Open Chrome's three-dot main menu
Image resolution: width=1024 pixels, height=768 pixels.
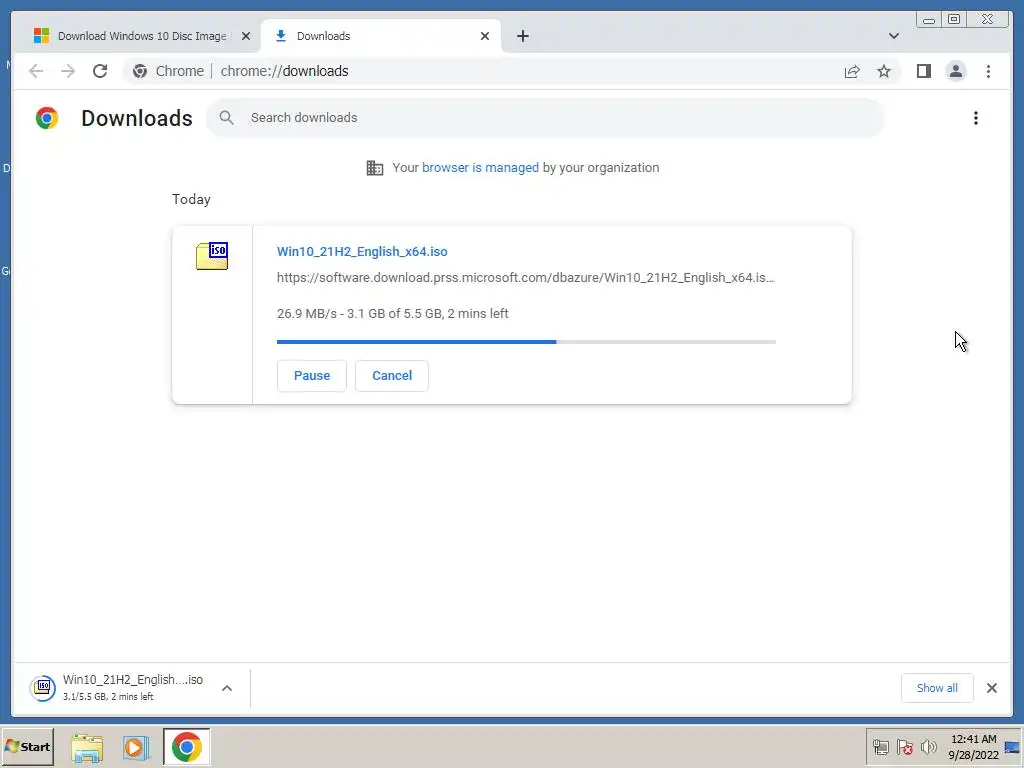point(988,71)
